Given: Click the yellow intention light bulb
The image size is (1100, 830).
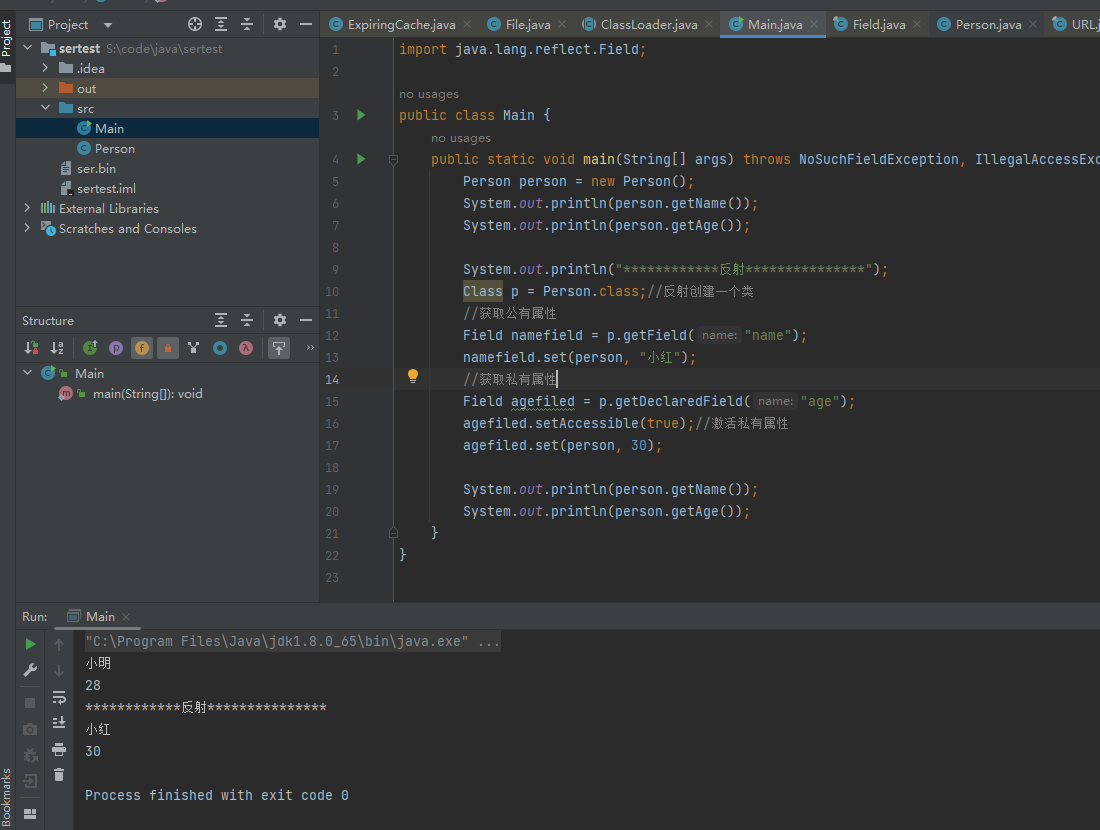Looking at the screenshot, I should point(412,377).
